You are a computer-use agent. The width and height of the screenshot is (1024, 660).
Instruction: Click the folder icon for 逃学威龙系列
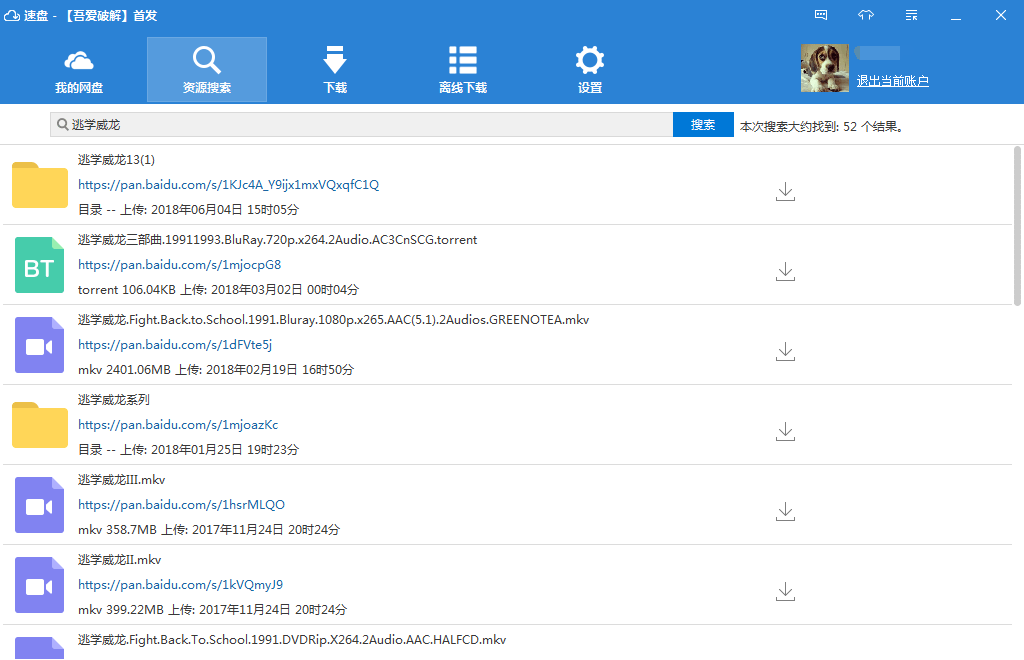click(x=40, y=425)
